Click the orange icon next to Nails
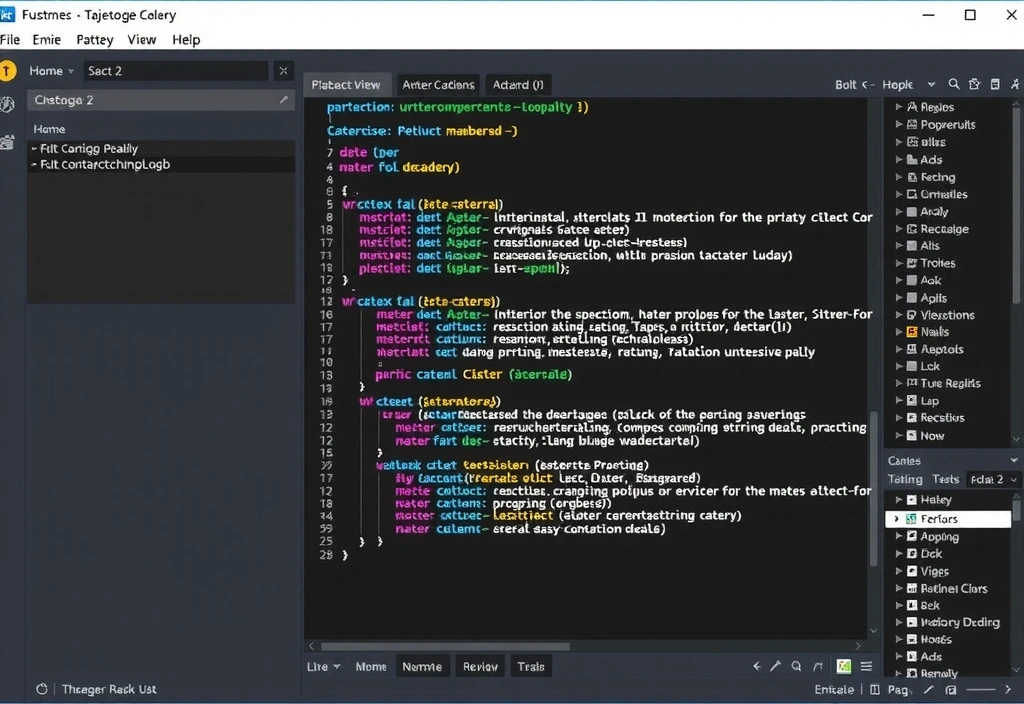1024x704 pixels. click(x=912, y=332)
